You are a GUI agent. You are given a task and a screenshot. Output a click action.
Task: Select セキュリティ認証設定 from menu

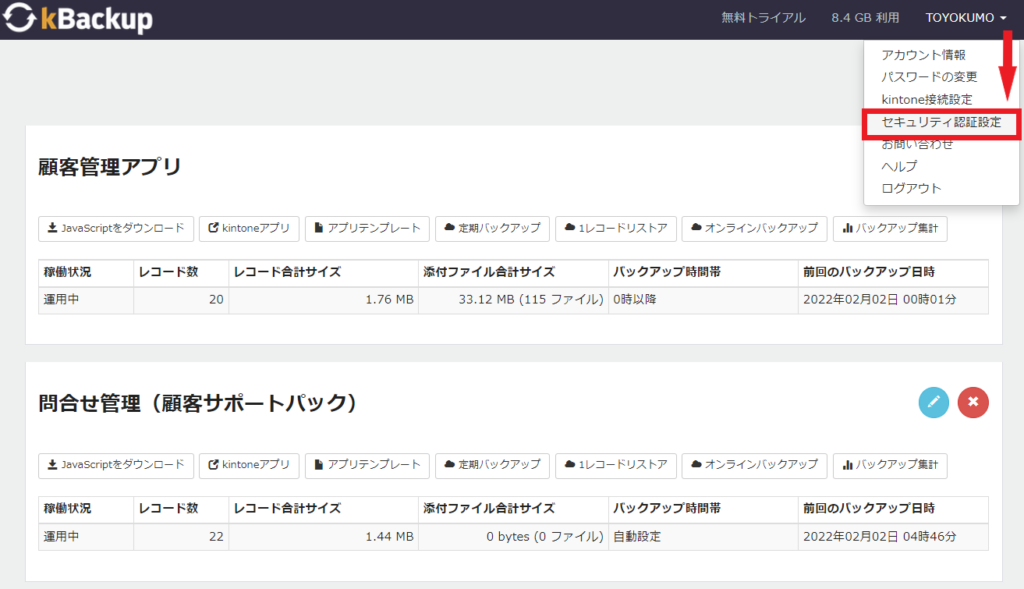coord(940,122)
